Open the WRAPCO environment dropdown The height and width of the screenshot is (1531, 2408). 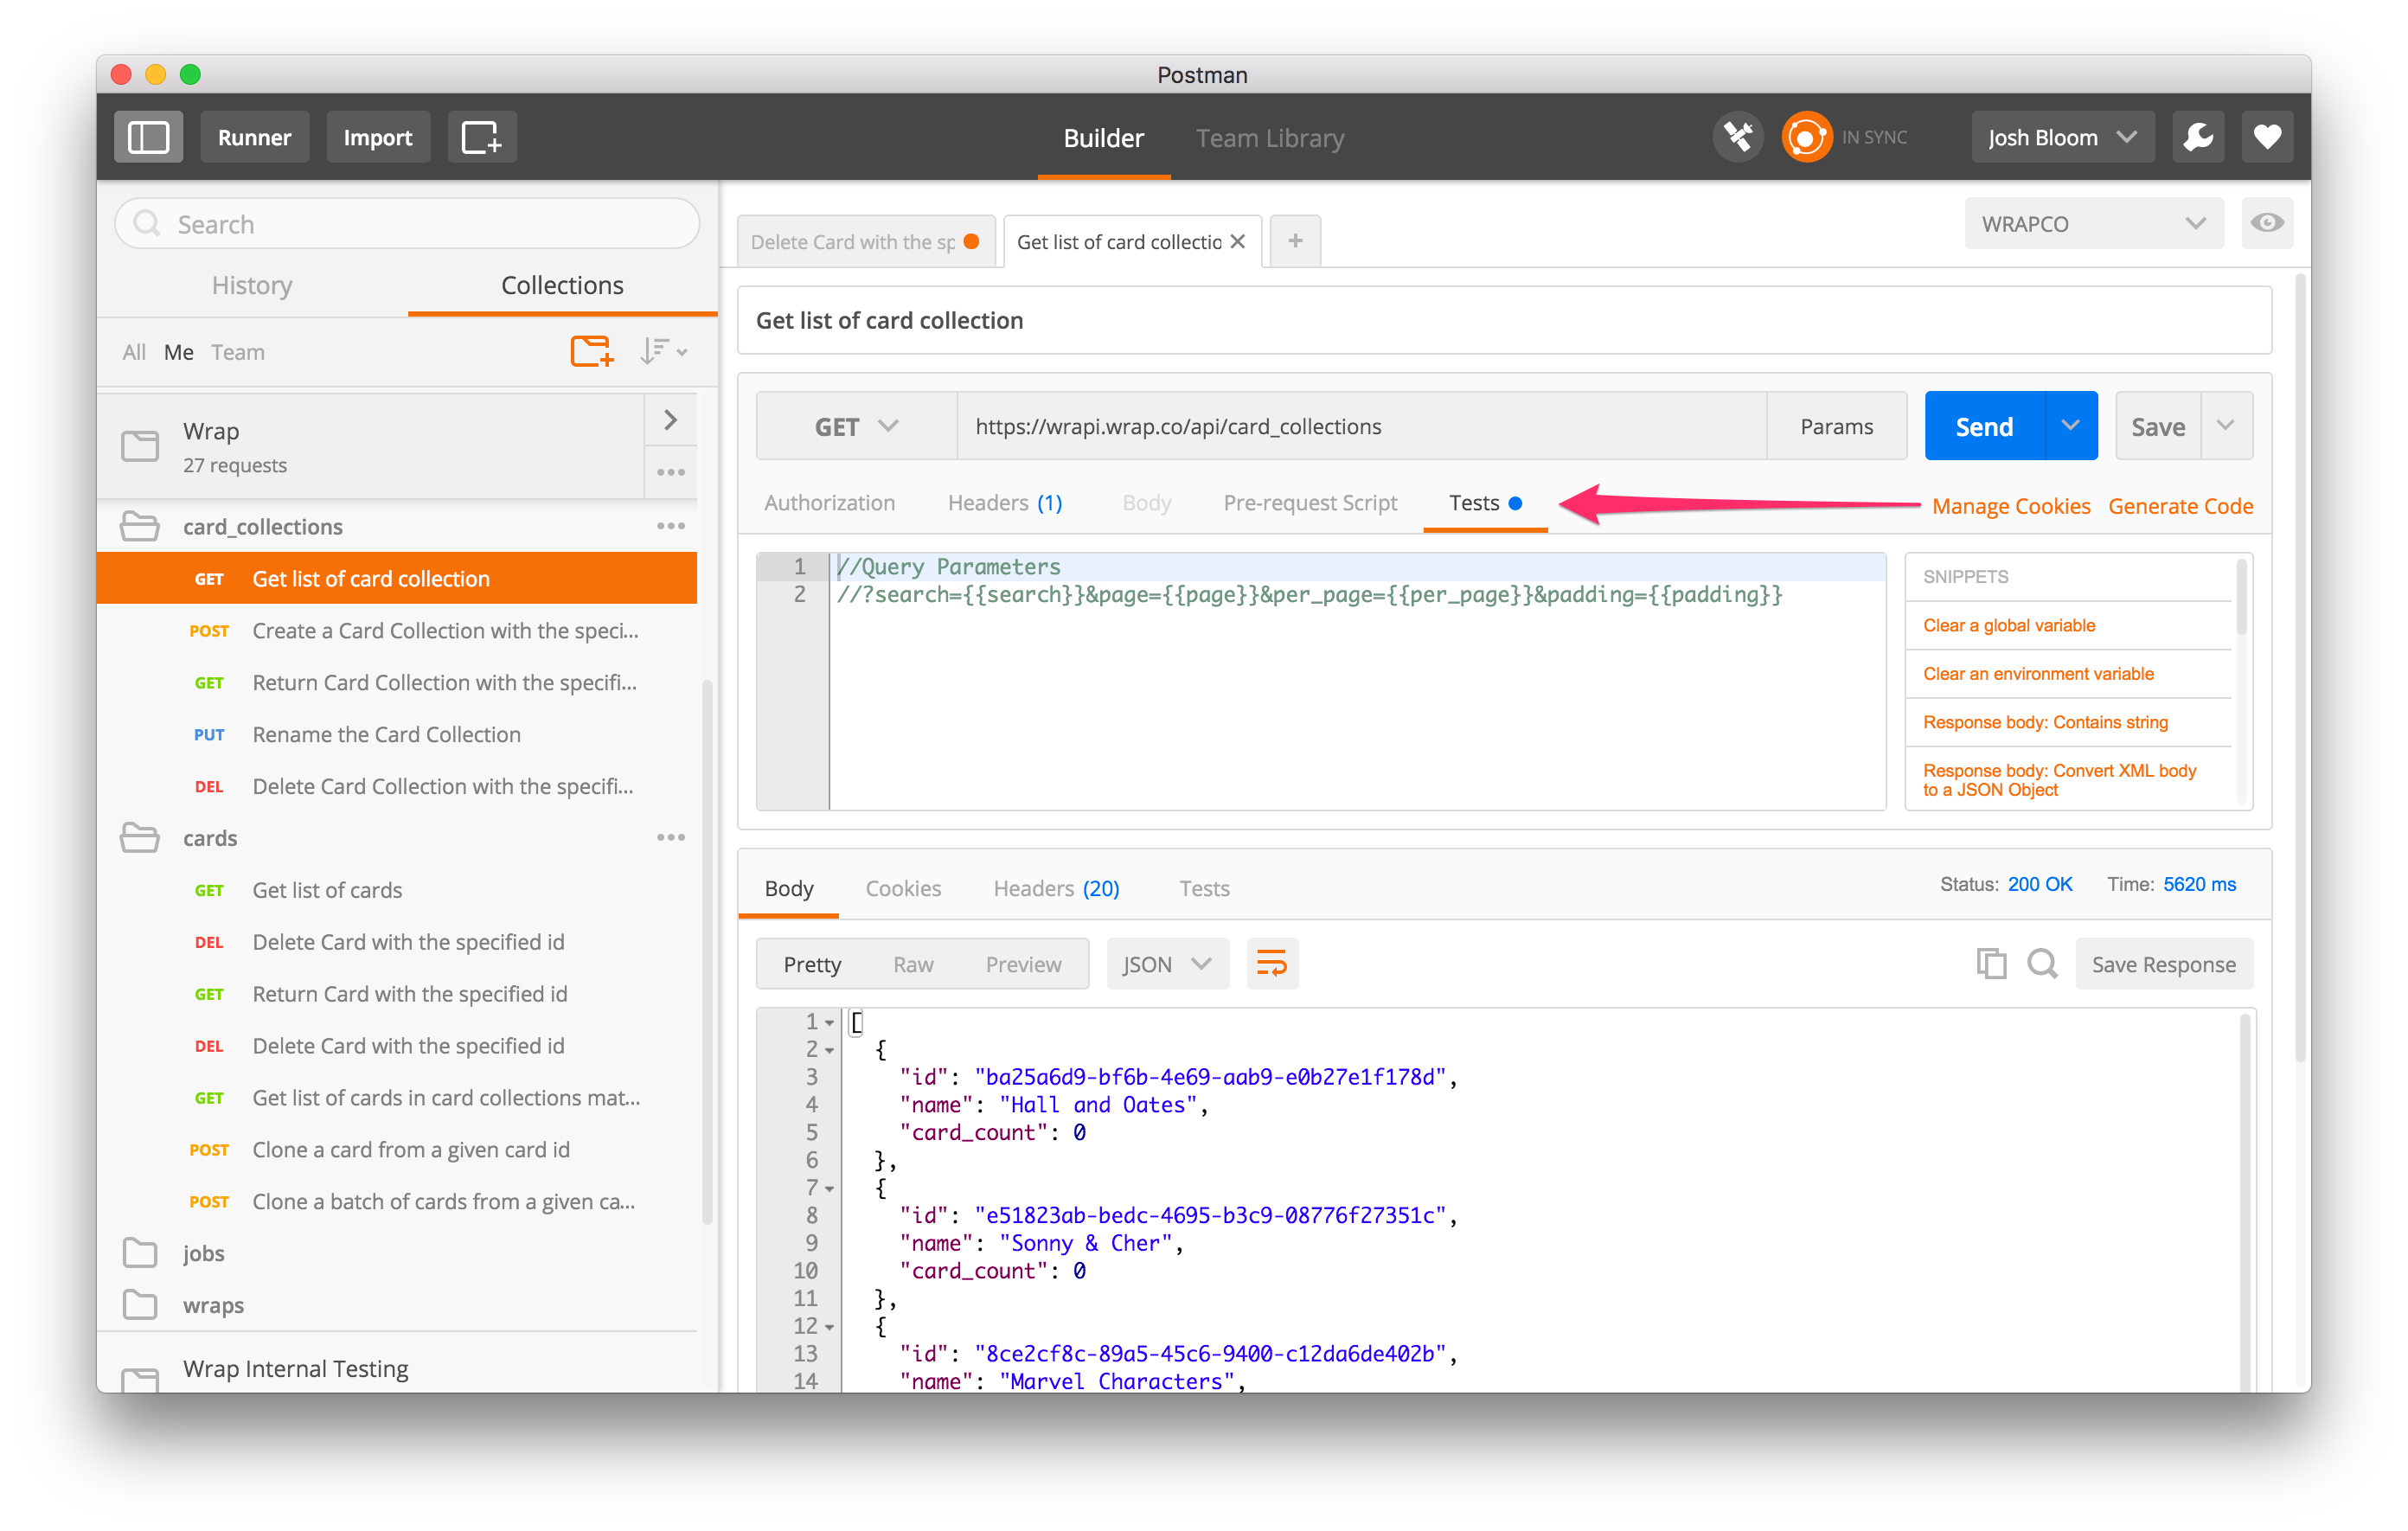coord(2094,223)
